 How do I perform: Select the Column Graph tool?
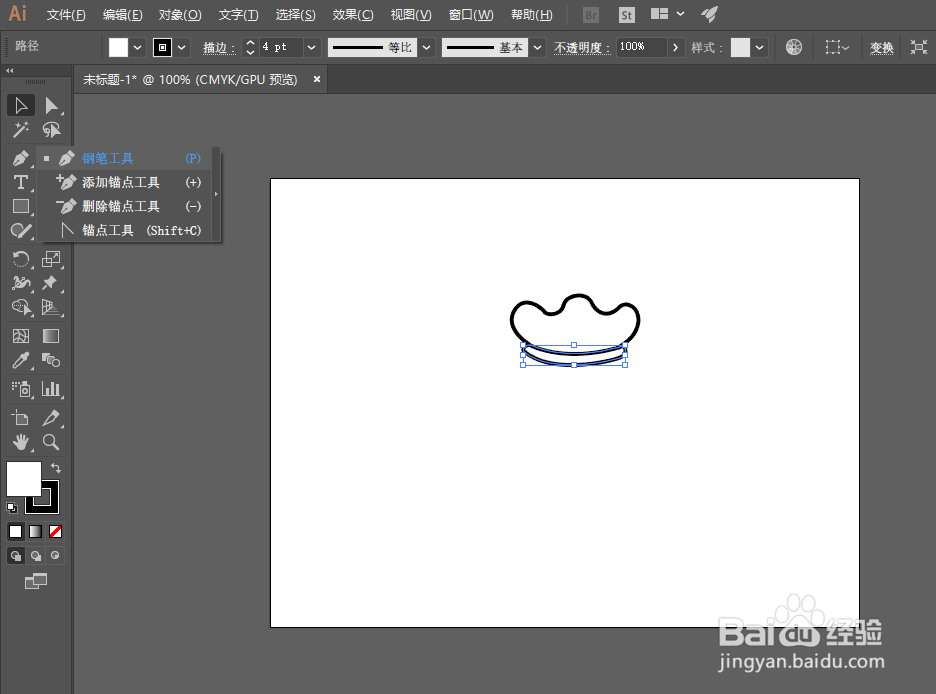point(51,389)
